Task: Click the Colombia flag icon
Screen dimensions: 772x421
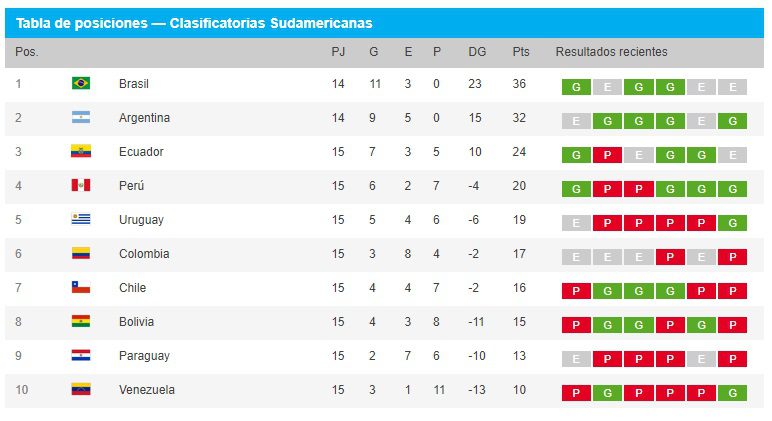Action: 81,254
